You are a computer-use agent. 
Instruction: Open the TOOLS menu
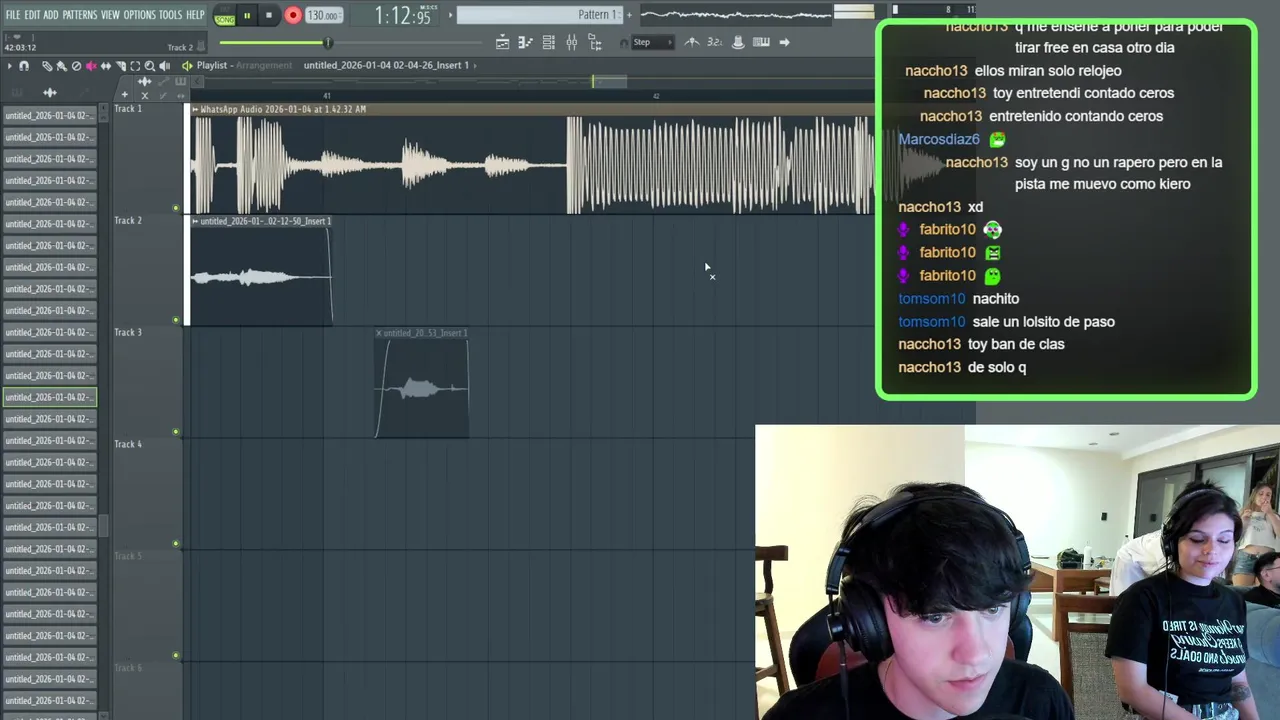click(171, 15)
